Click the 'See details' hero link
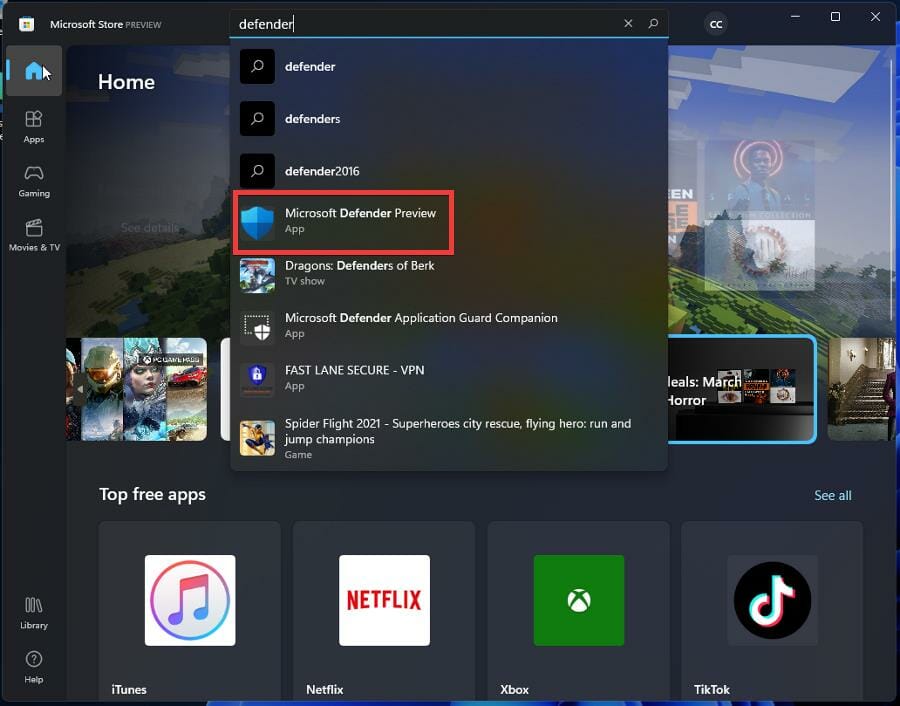The height and width of the screenshot is (706, 900). click(149, 228)
